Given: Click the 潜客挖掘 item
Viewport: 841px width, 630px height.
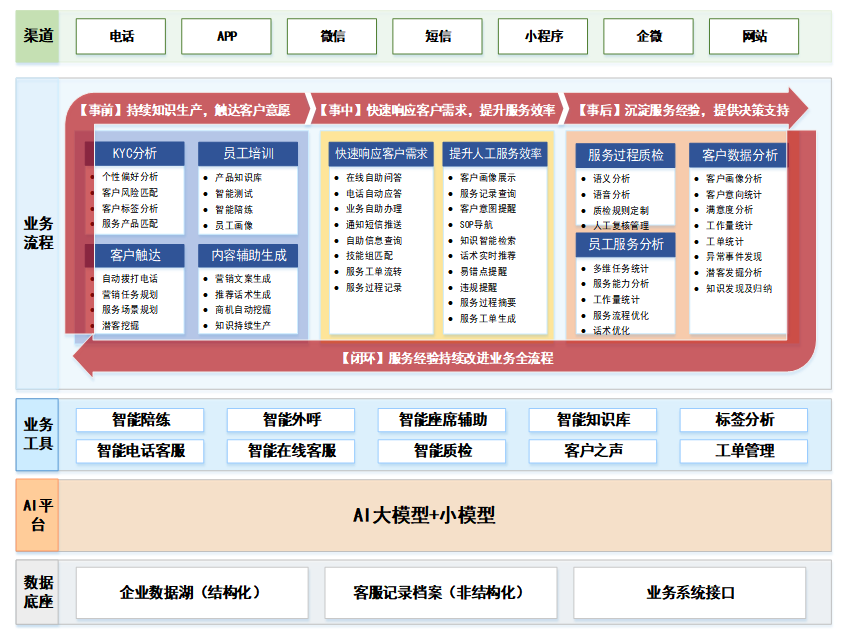Looking at the screenshot, I should 120,325.
